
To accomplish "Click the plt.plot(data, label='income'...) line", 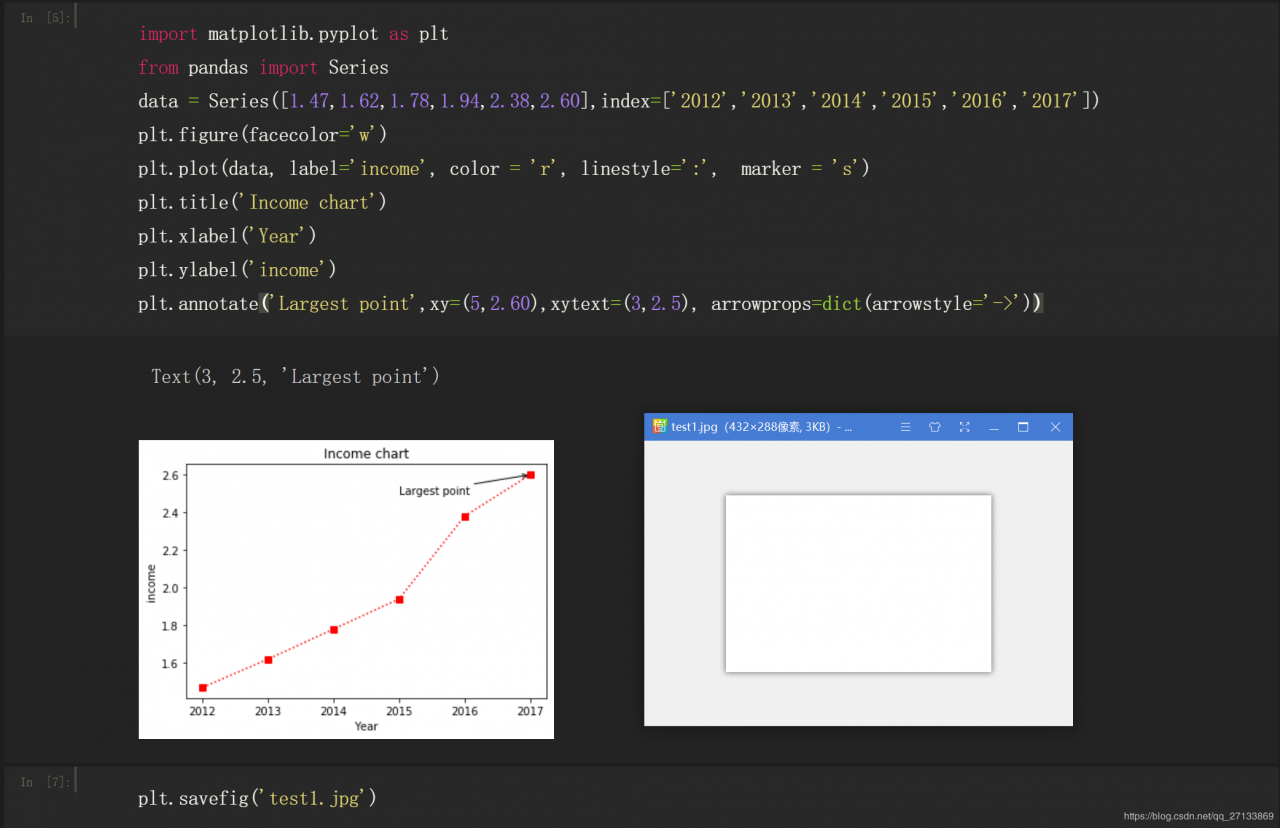I will [504, 169].
